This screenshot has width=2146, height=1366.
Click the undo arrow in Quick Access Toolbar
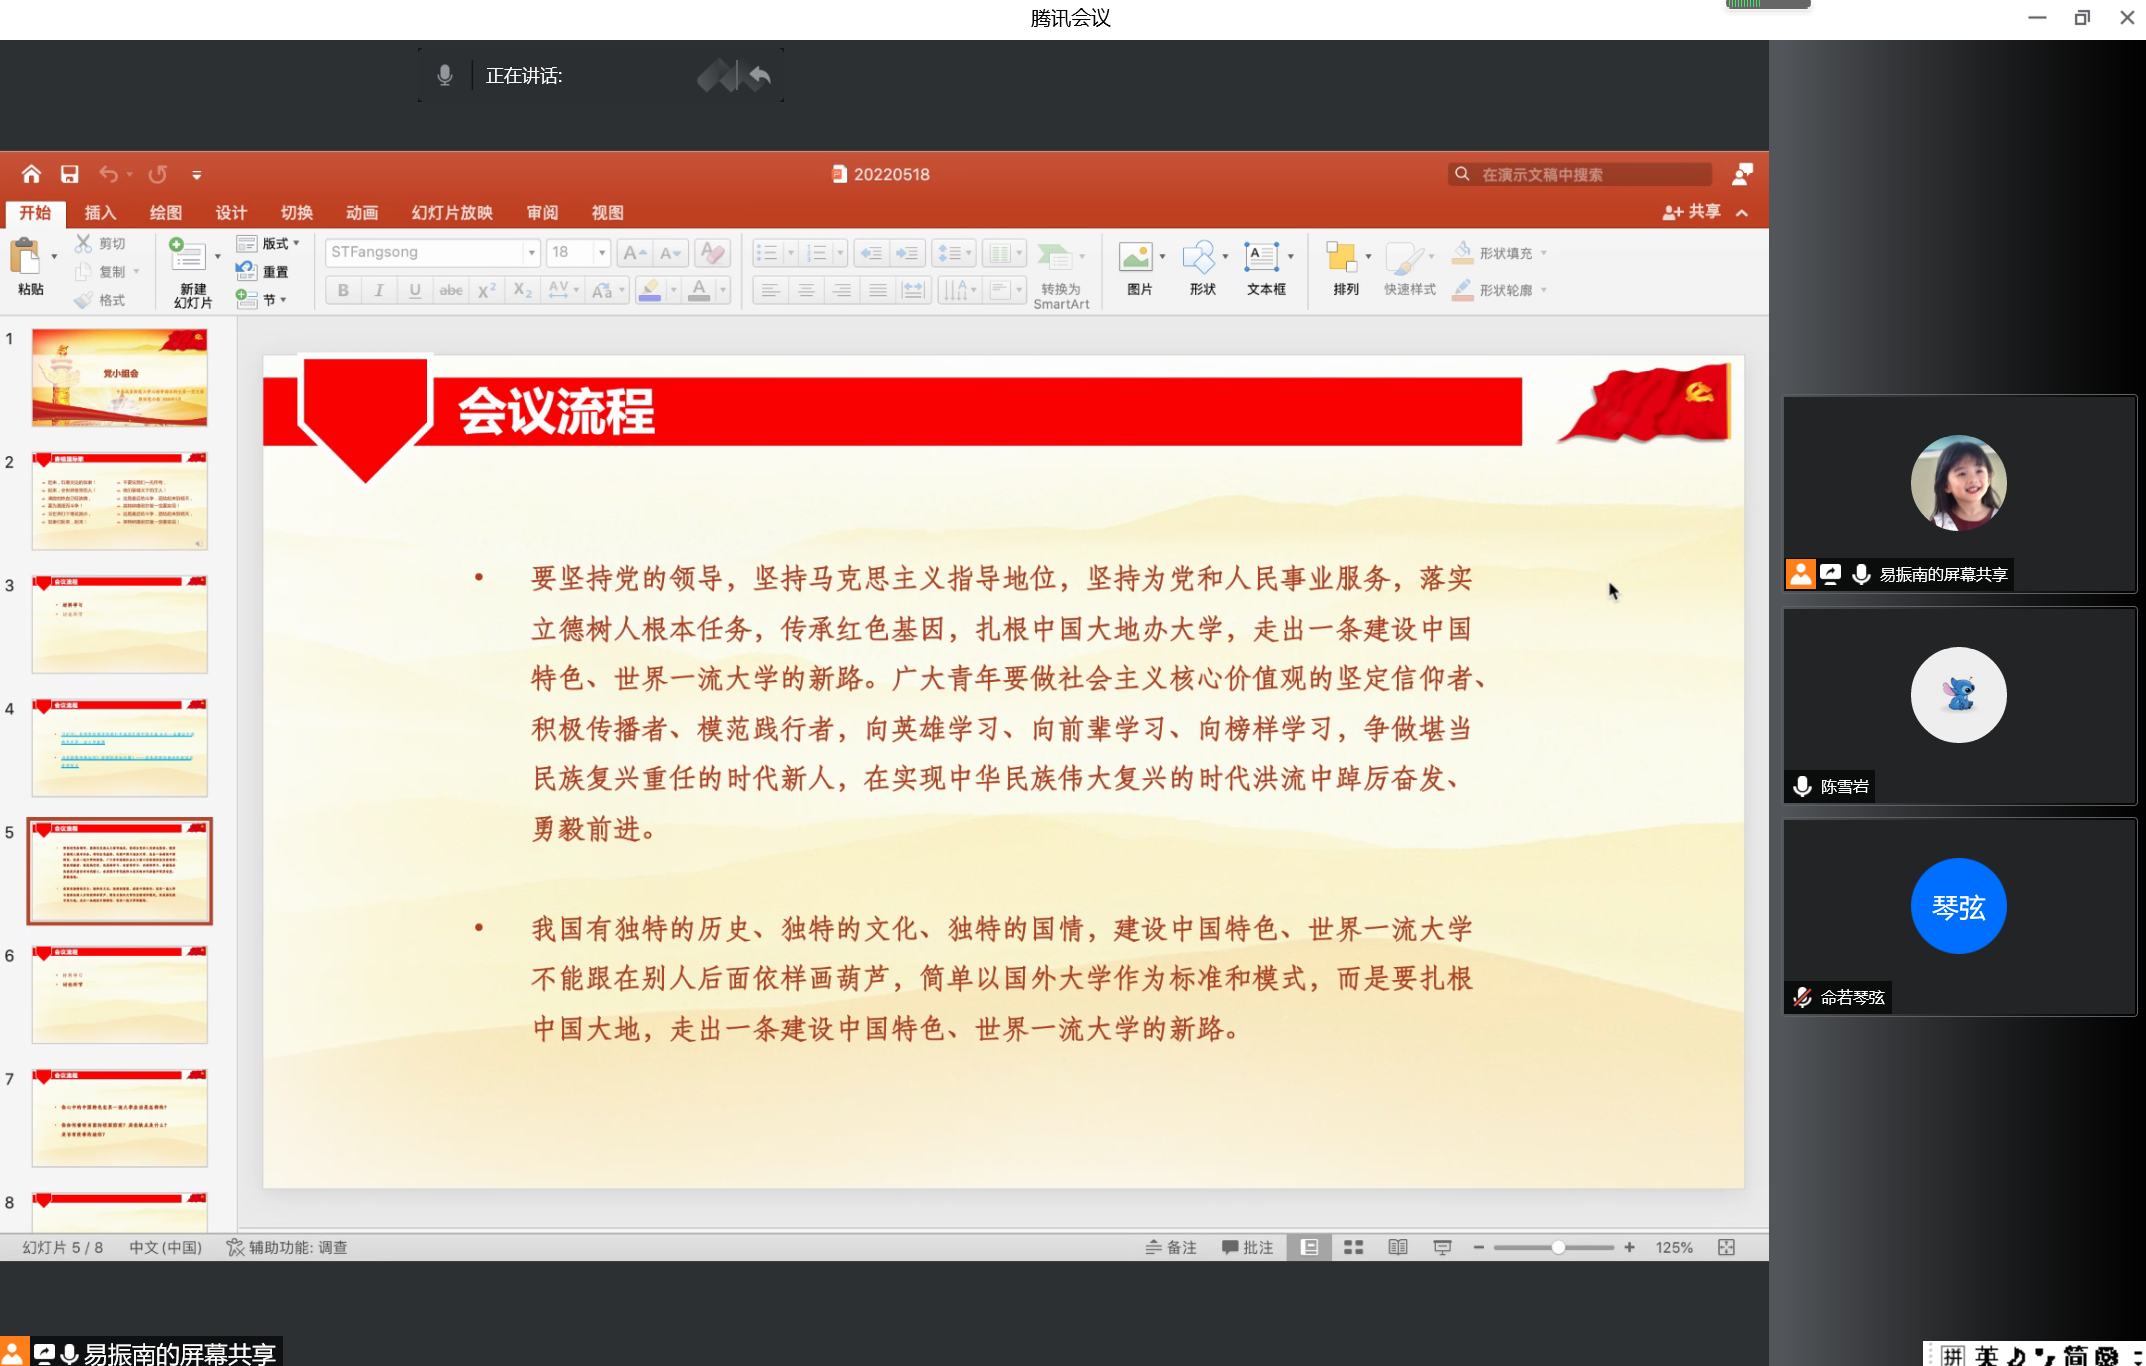[110, 173]
